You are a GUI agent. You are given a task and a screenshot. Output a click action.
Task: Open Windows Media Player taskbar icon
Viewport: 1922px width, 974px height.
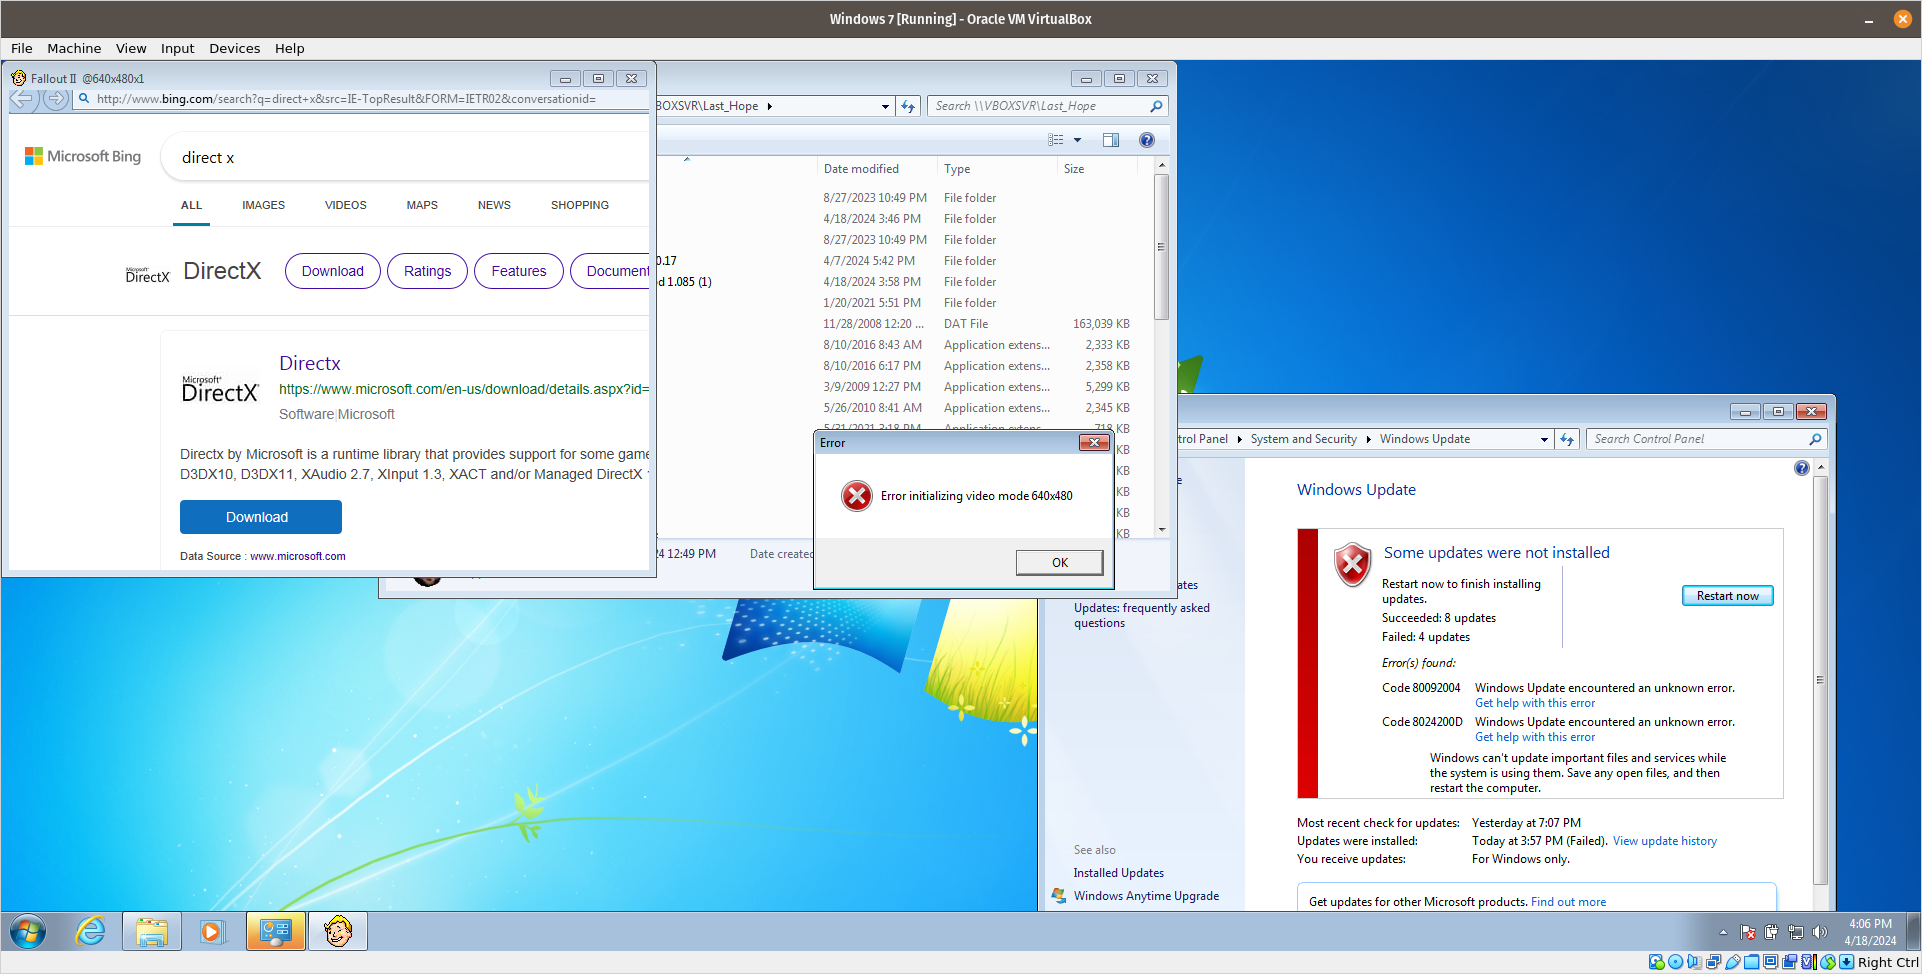click(x=212, y=932)
